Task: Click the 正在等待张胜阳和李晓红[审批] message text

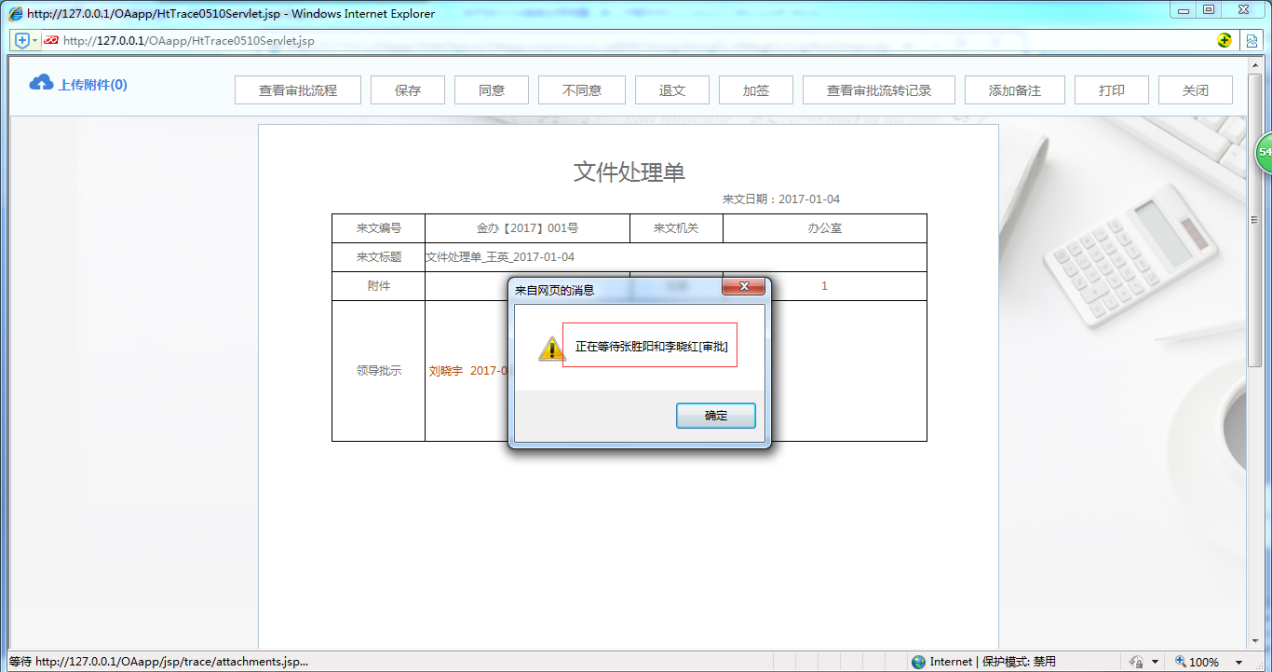Action: coord(651,347)
